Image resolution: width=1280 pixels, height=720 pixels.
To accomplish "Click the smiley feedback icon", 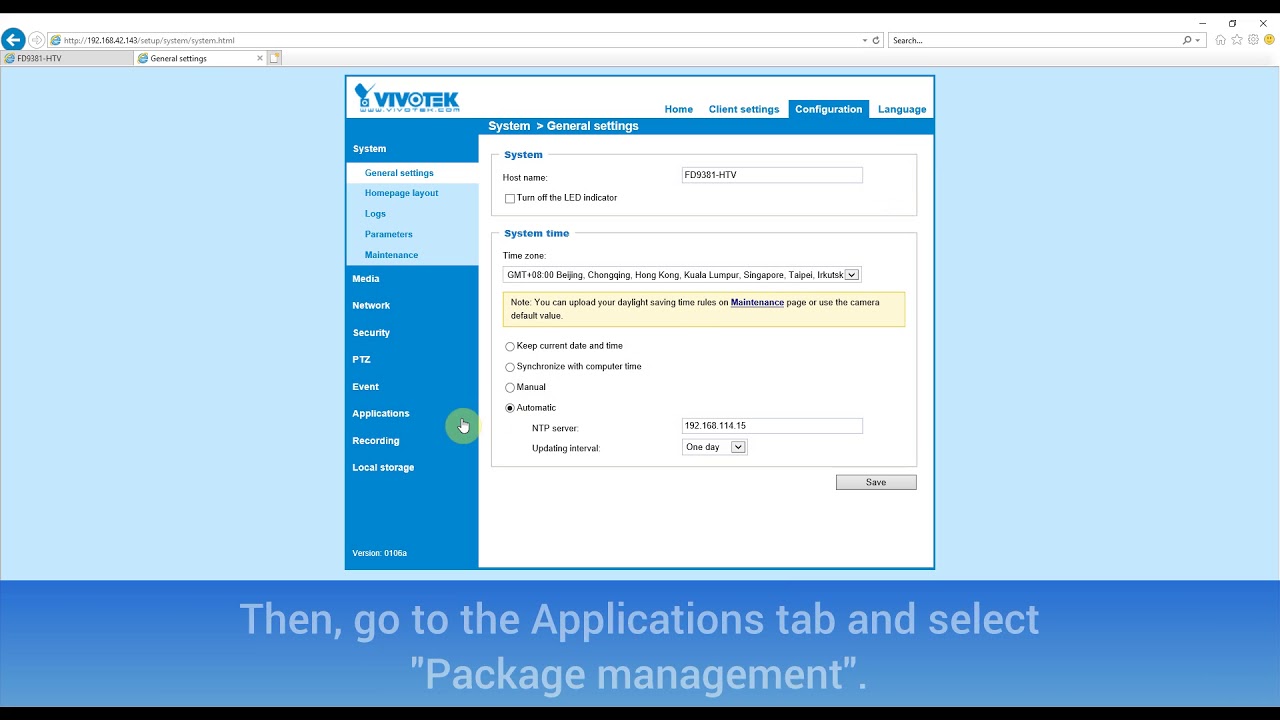I will pyautogui.click(x=1268, y=40).
